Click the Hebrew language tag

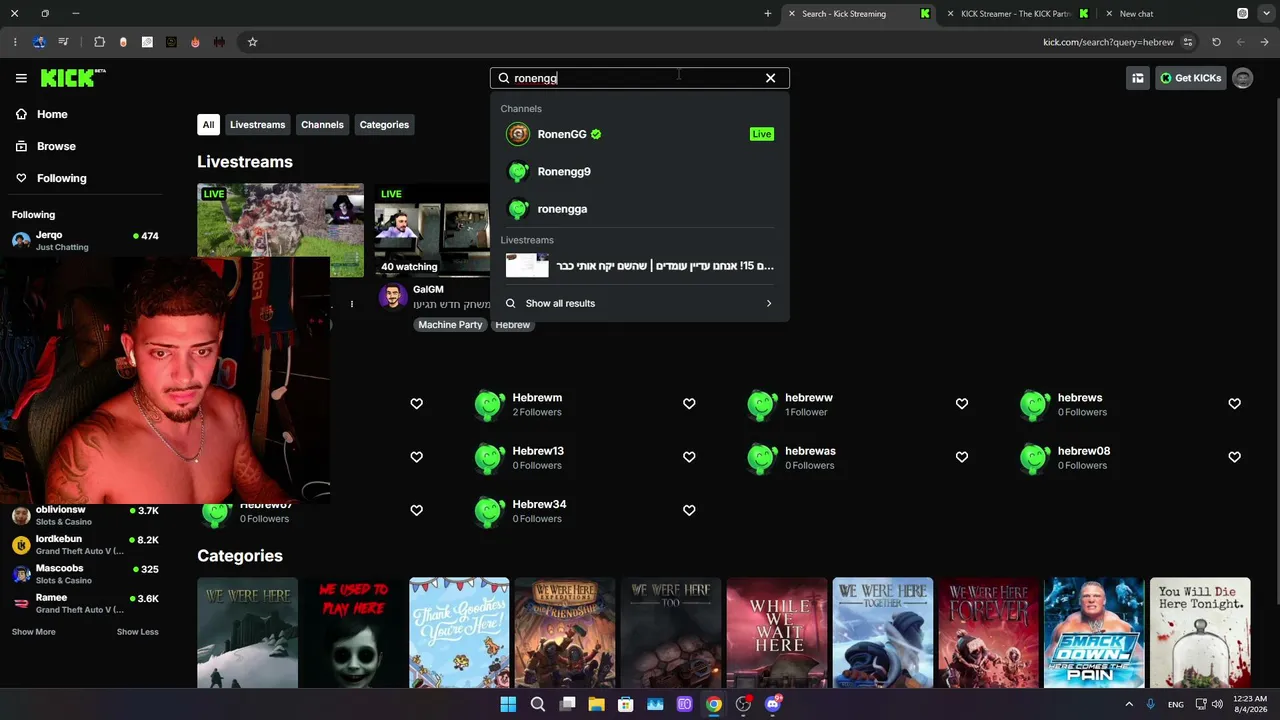[x=513, y=325]
